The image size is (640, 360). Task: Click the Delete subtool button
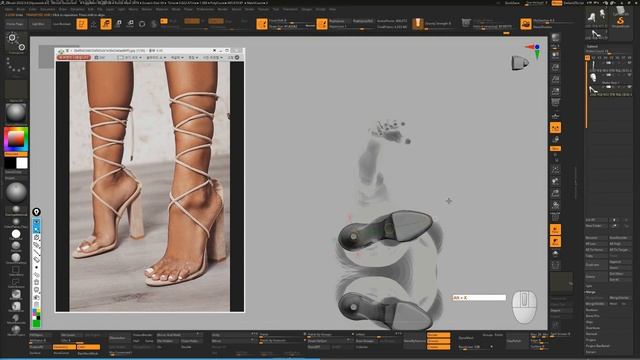(596, 277)
